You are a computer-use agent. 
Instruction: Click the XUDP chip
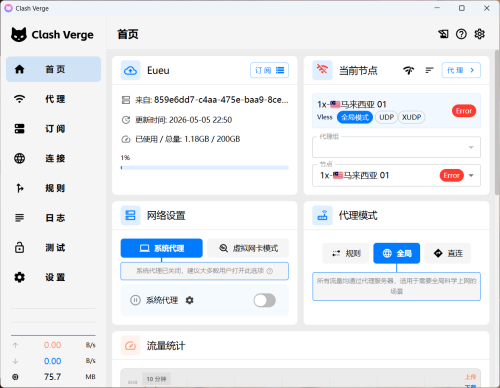coord(411,117)
